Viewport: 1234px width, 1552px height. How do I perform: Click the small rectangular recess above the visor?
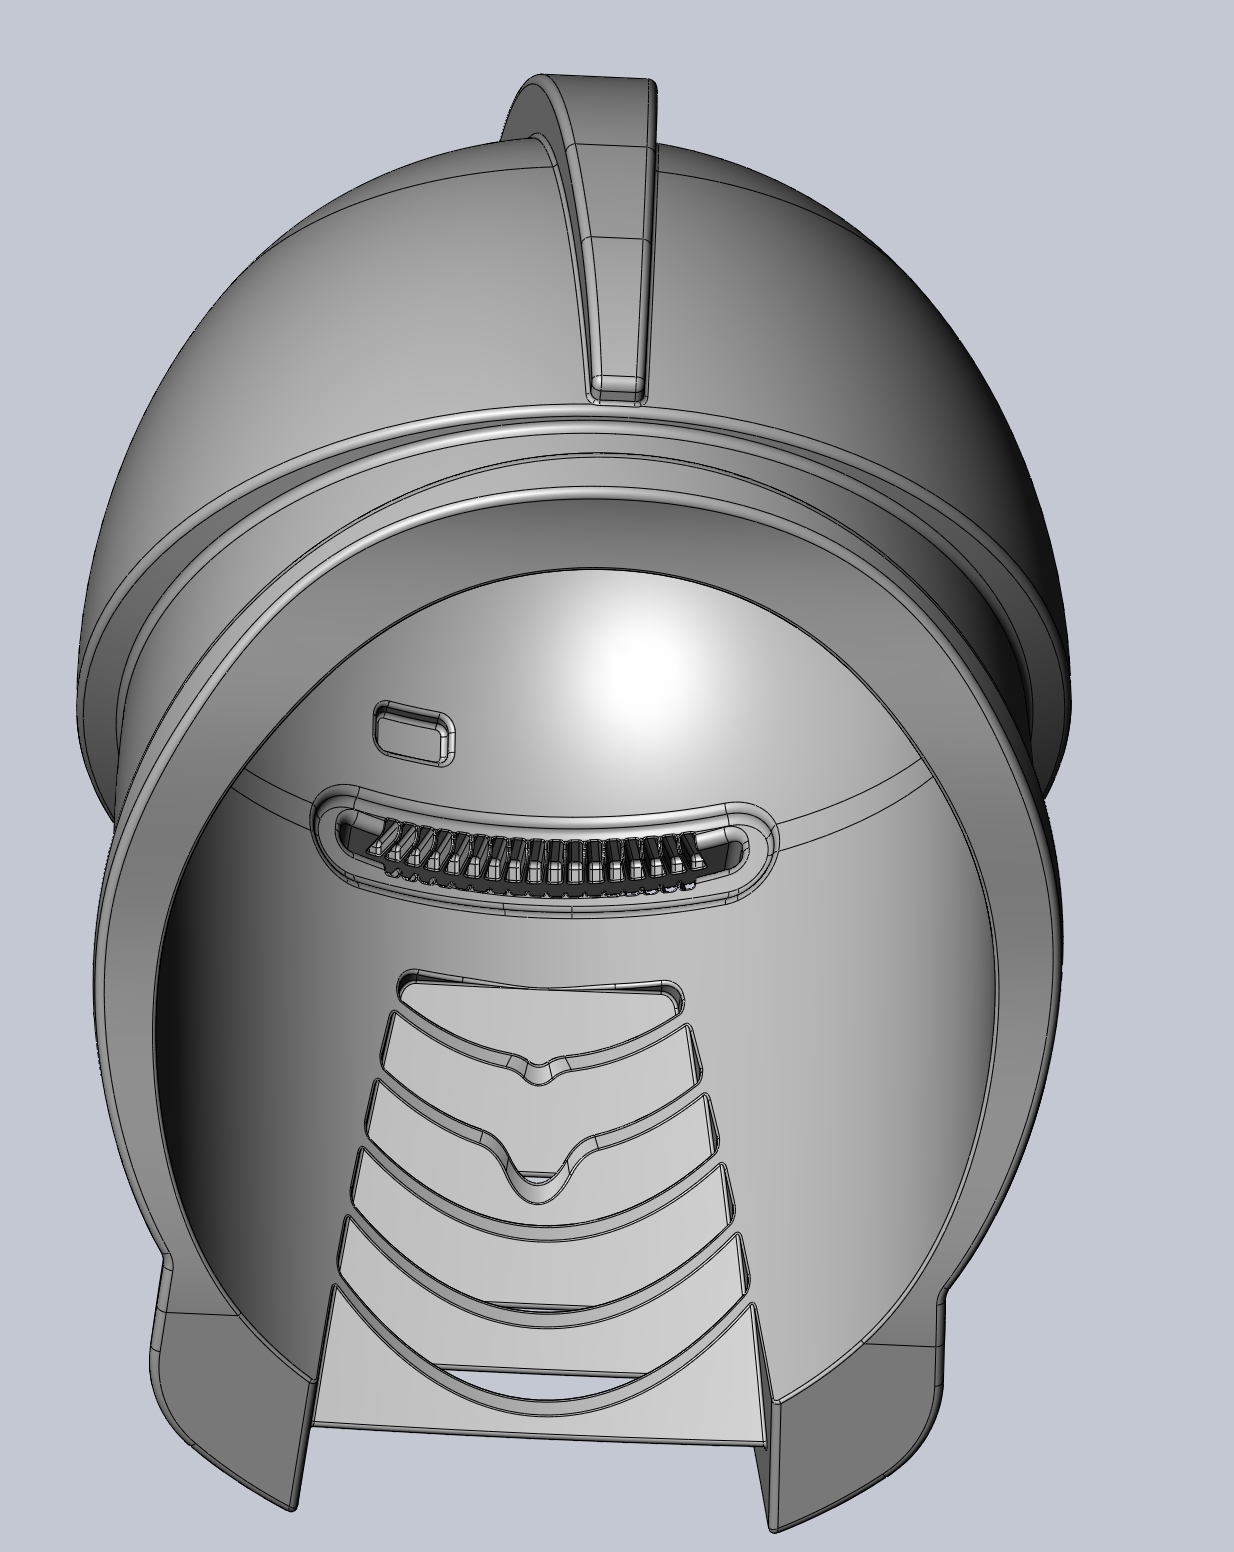[410, 733]
